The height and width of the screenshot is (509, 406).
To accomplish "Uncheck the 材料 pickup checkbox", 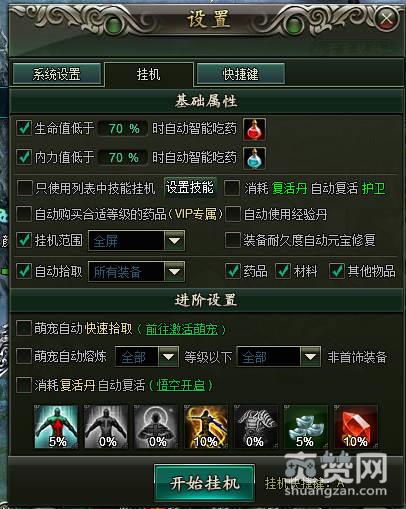I will (283, 271).
